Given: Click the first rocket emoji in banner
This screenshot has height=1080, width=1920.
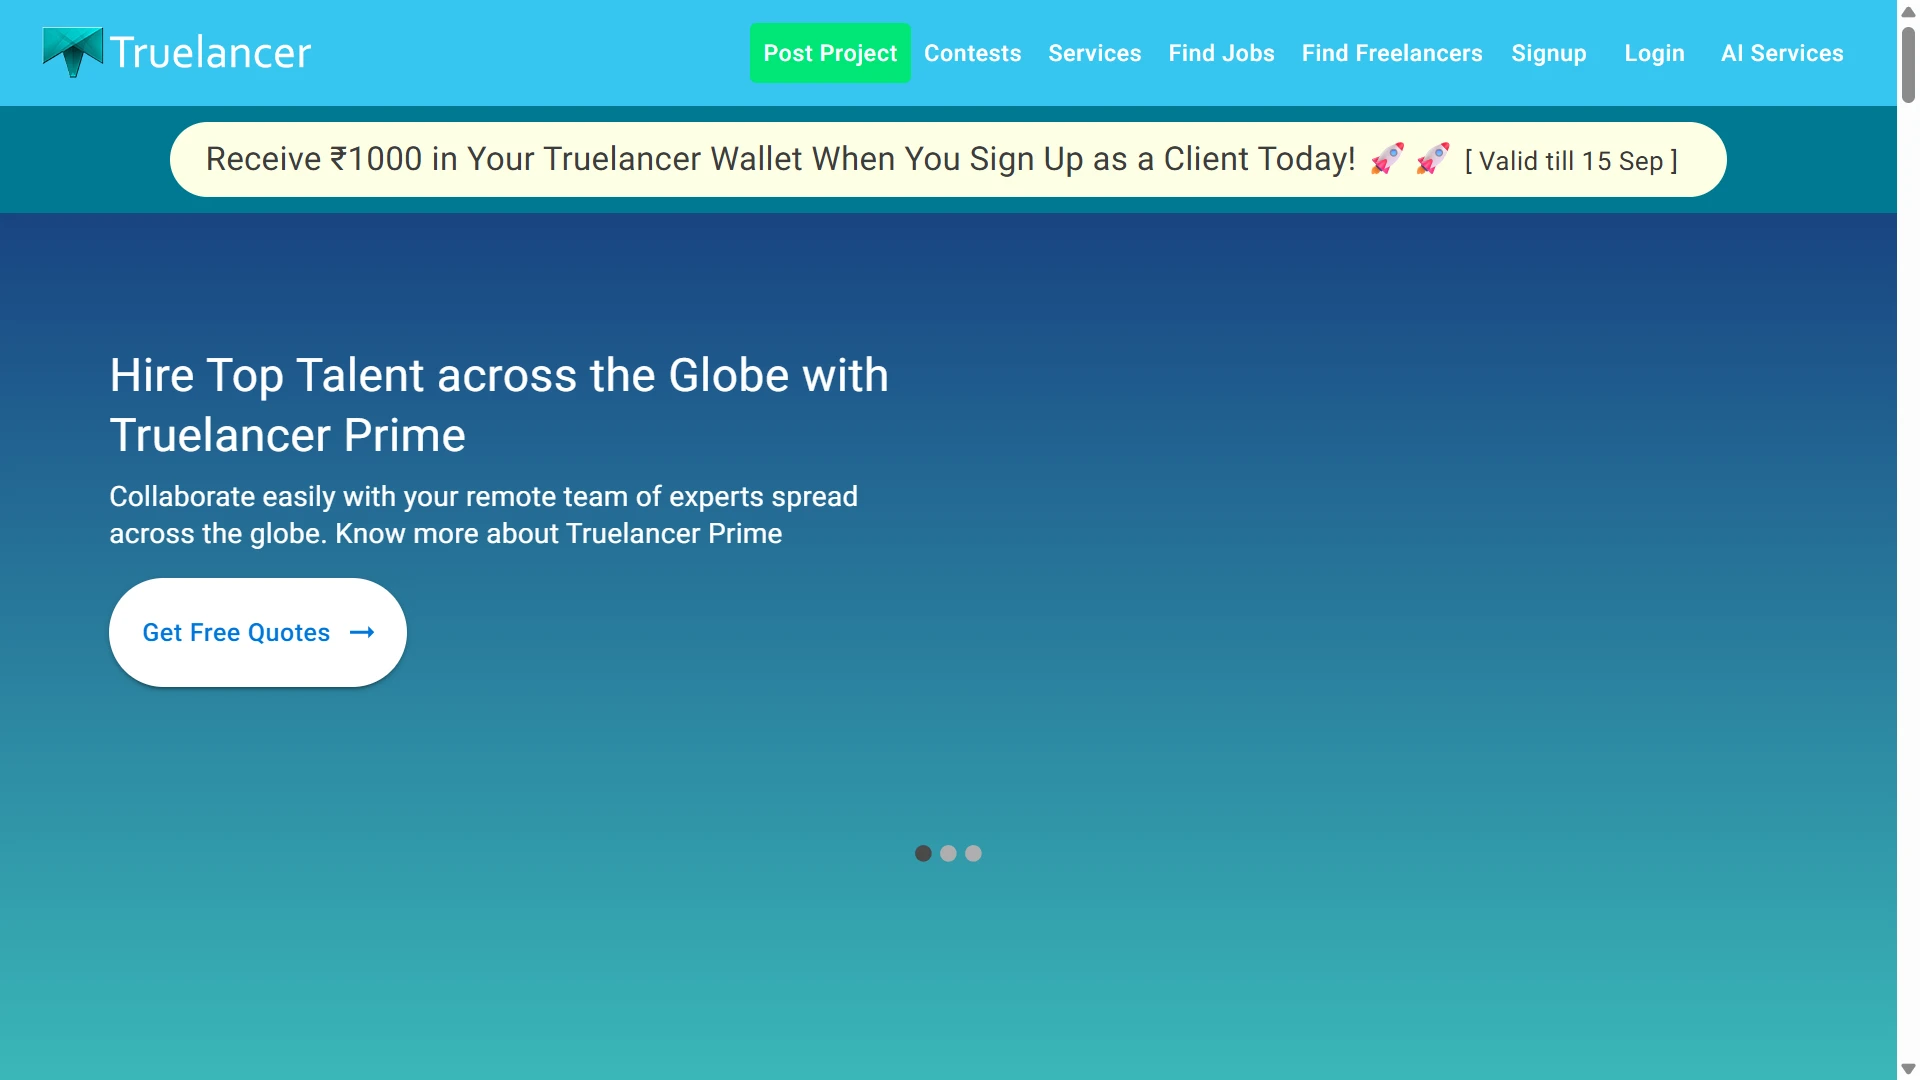Looking at the screenshot, I should click(1387, 159).
